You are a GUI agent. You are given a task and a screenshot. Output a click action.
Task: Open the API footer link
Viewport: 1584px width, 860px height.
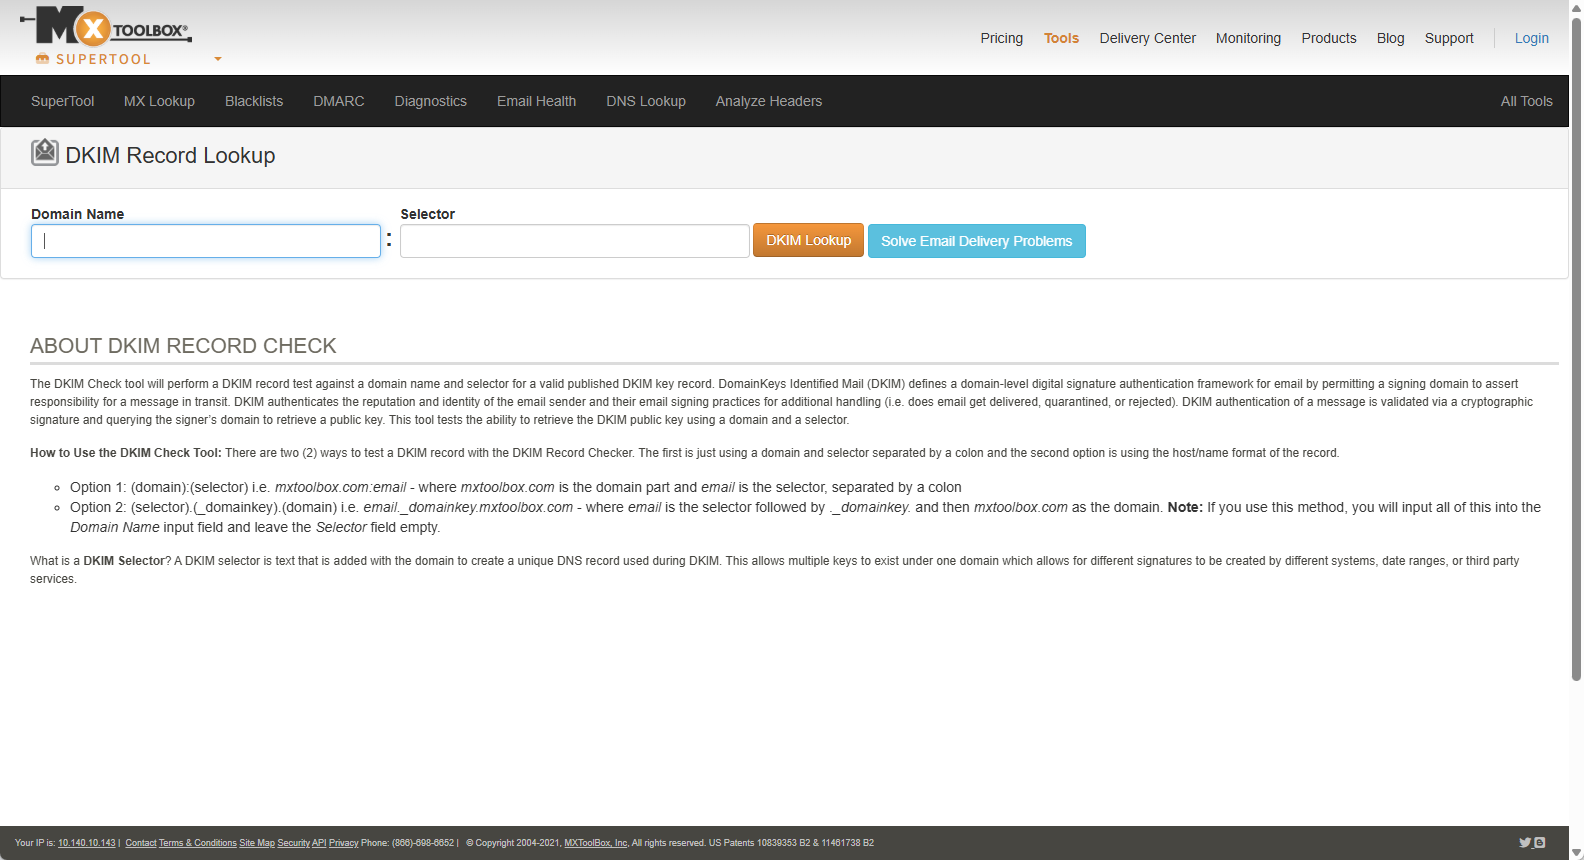coord(319,843)
